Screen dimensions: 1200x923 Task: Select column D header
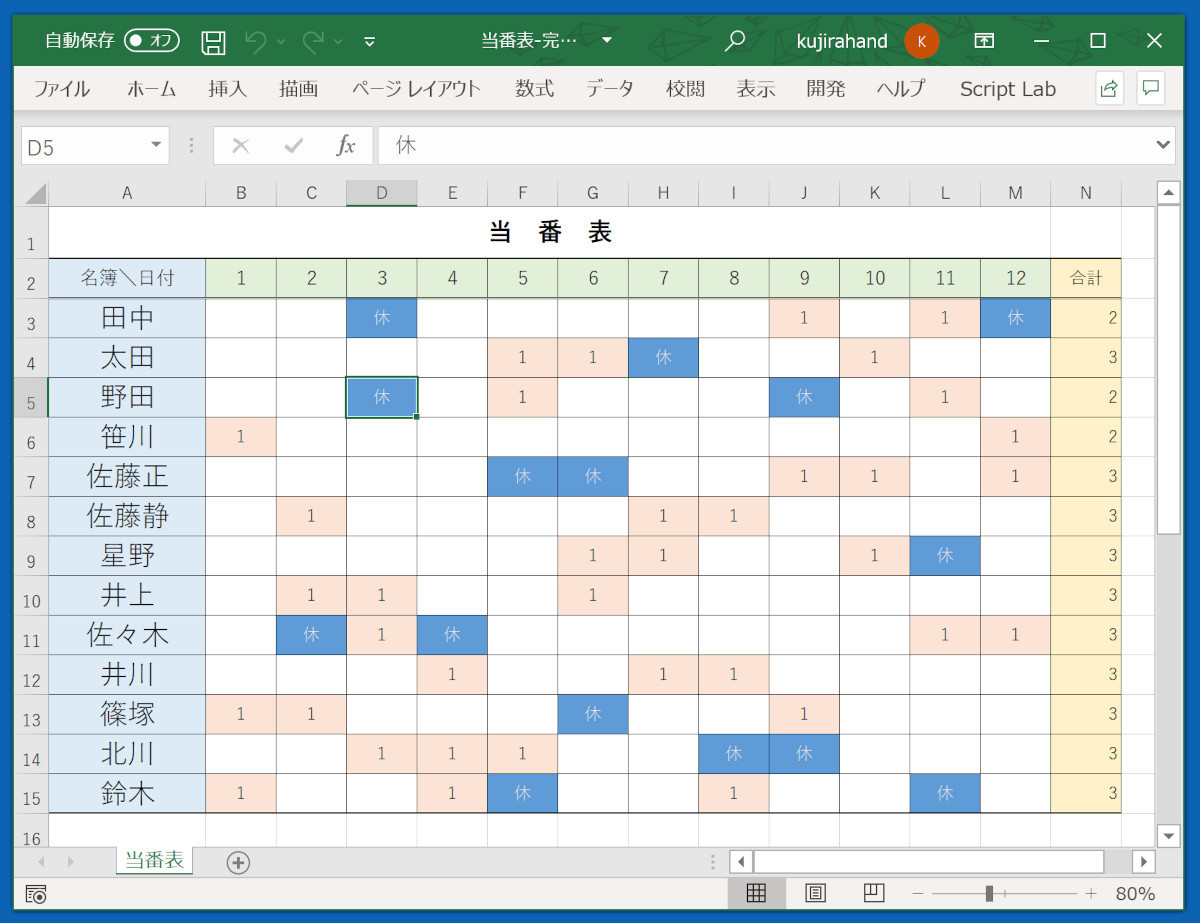[382, 193]
